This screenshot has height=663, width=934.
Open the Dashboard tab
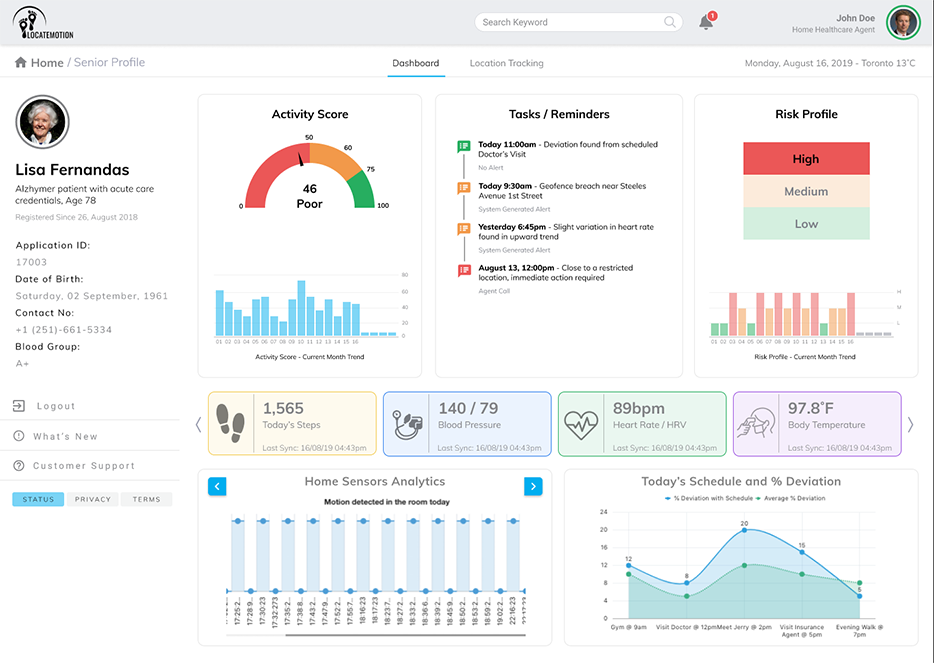point(415,63)
